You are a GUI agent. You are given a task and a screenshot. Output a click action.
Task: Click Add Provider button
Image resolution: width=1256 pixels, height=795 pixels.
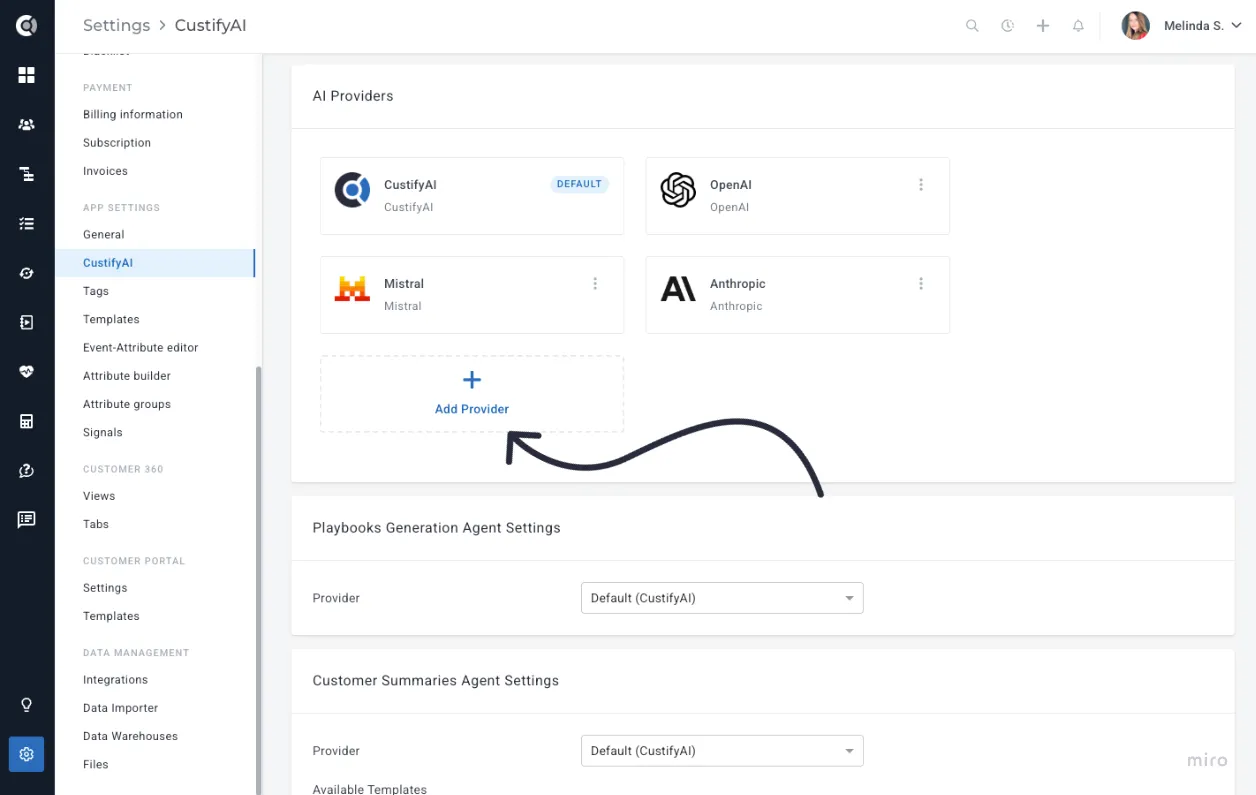click(x=472, y=394)
